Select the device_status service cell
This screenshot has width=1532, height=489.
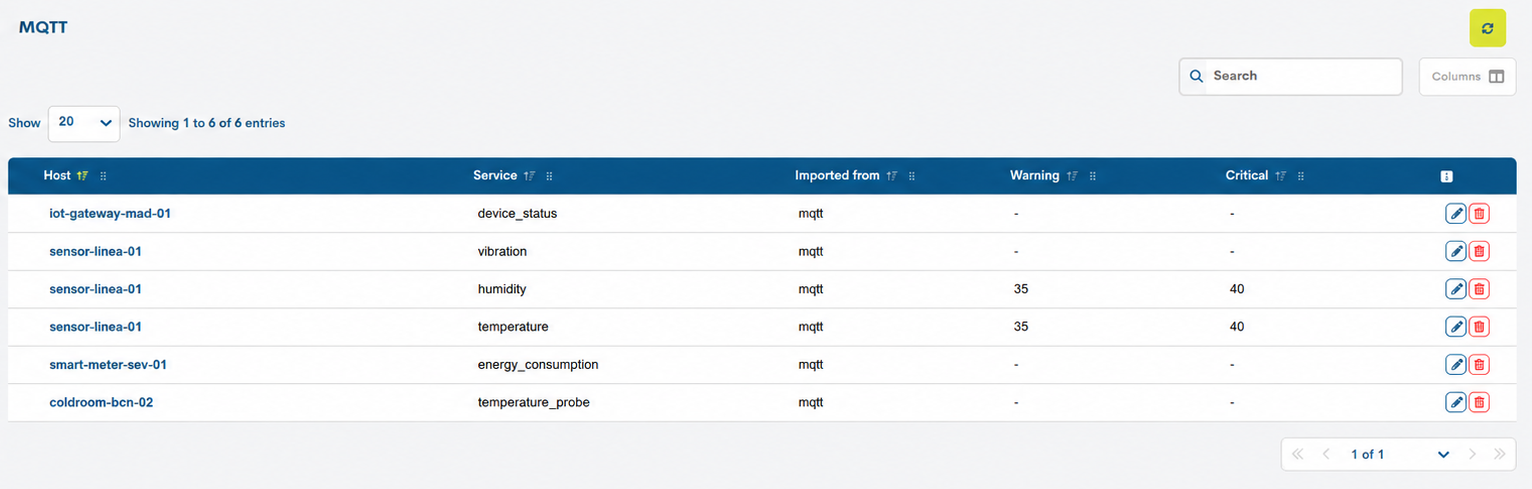[x=517, y=213]
